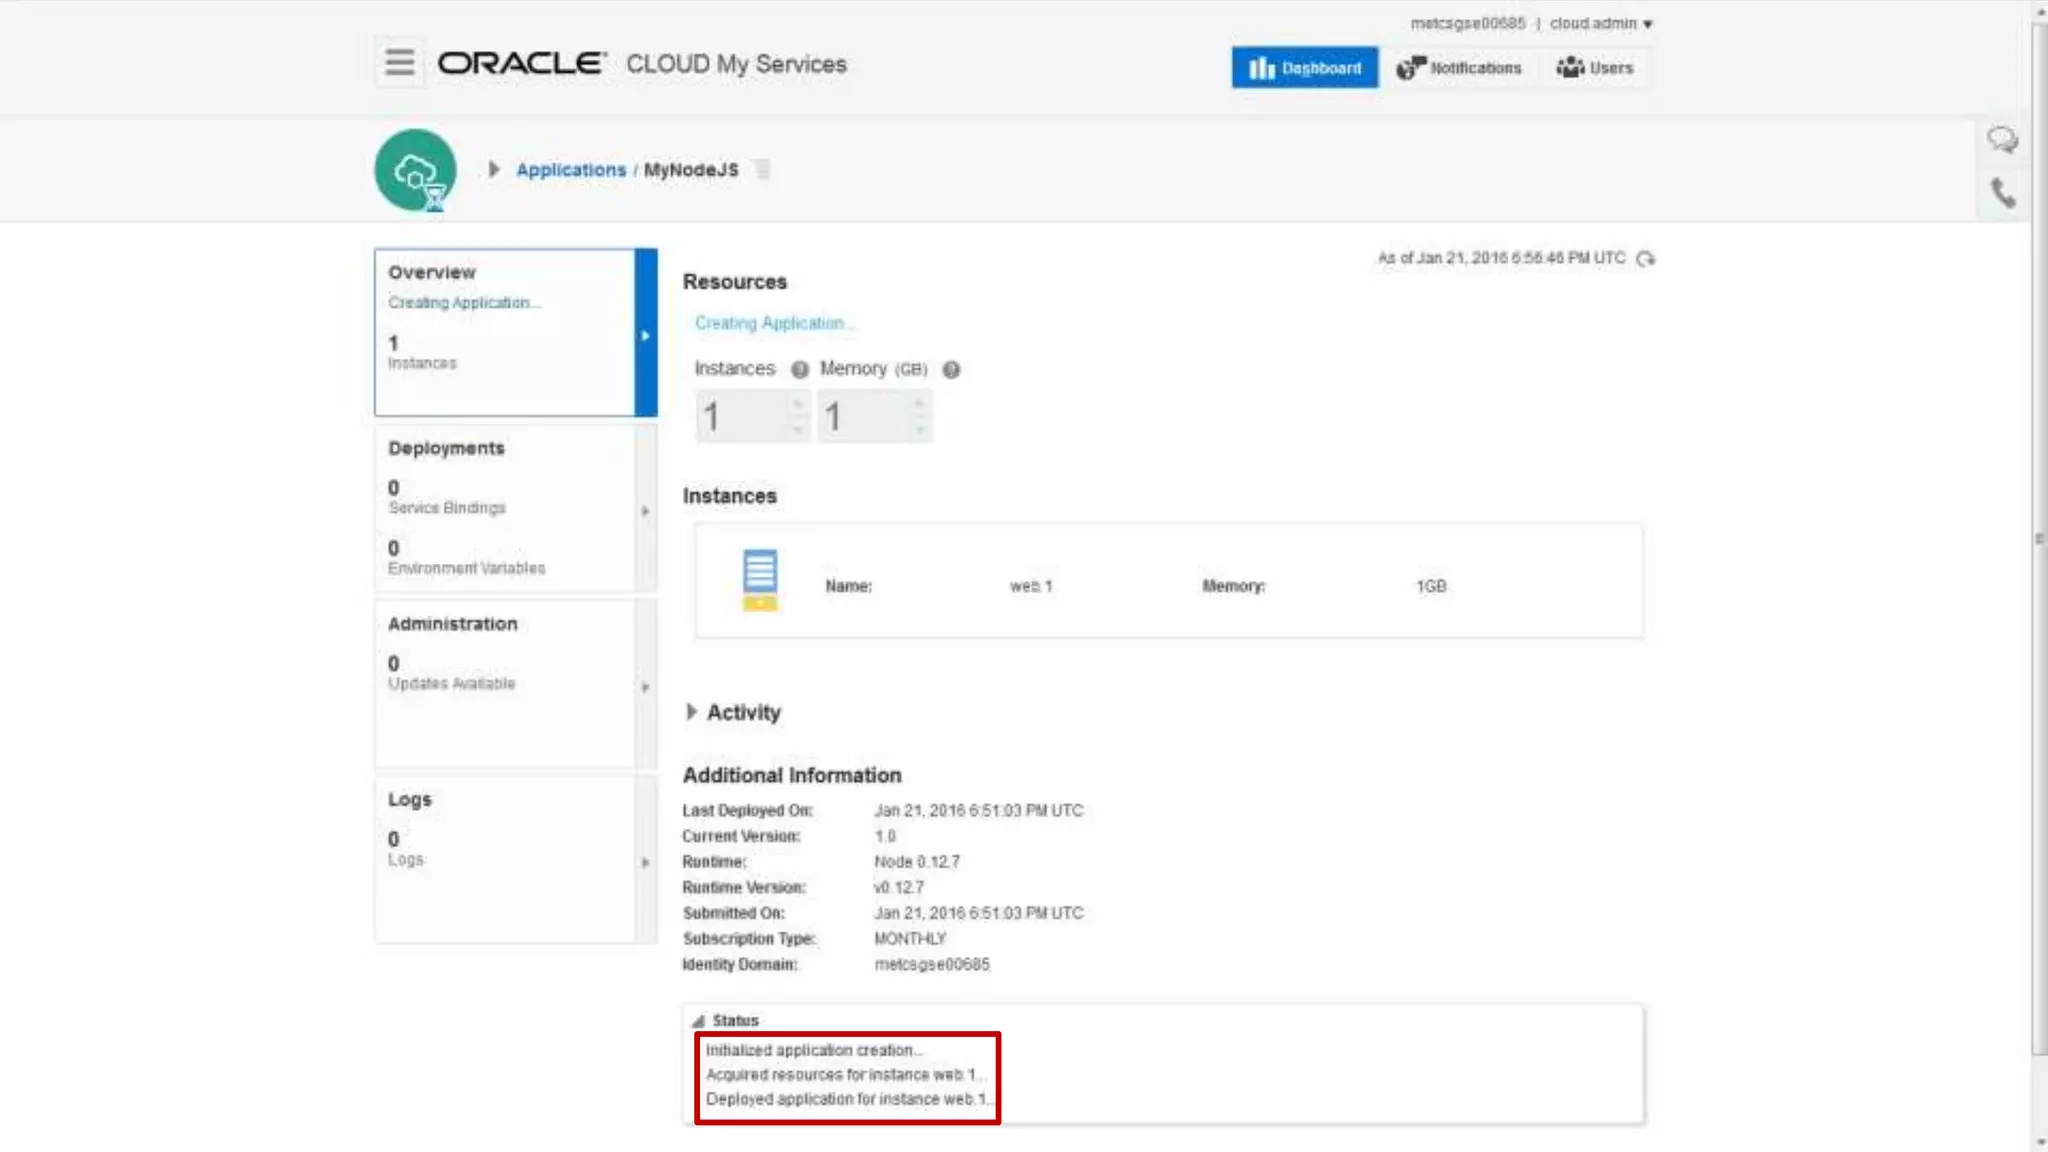Refresh the page status timestamp
This screenshot has width=2048, height=1152.
[x=1645, y=259]
